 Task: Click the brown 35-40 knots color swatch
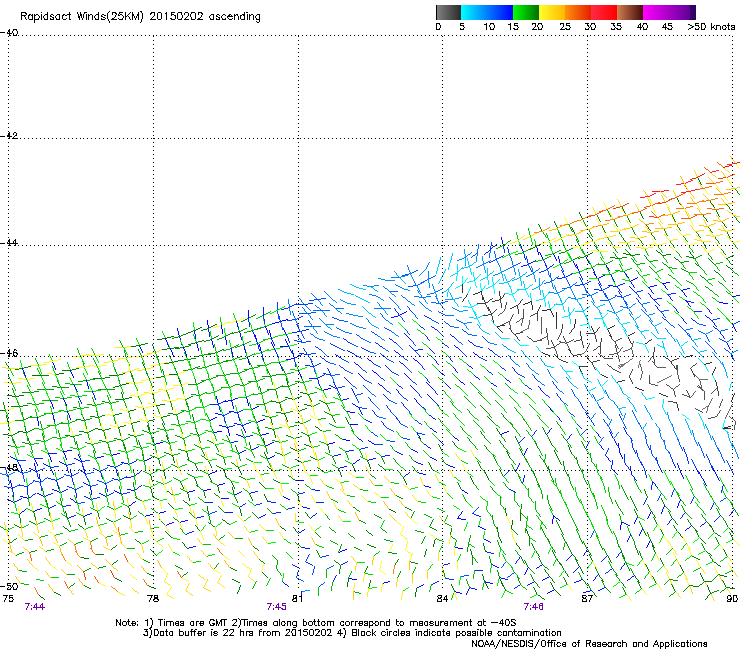(630, 12)
